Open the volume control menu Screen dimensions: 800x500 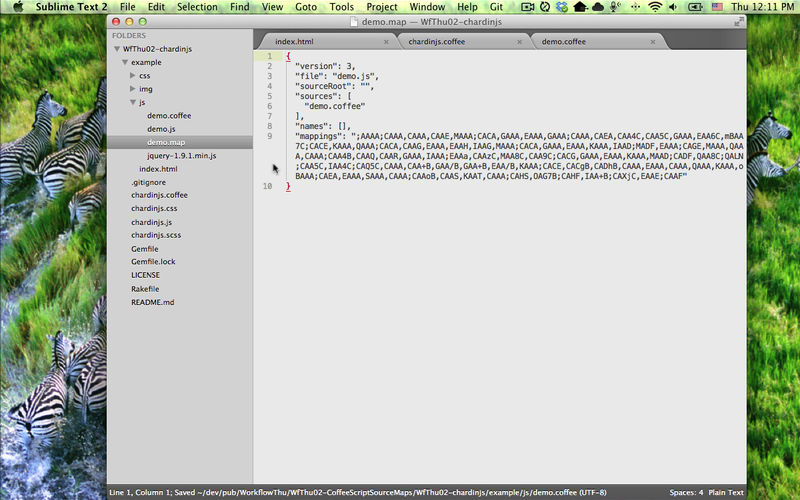pos(673,7)
